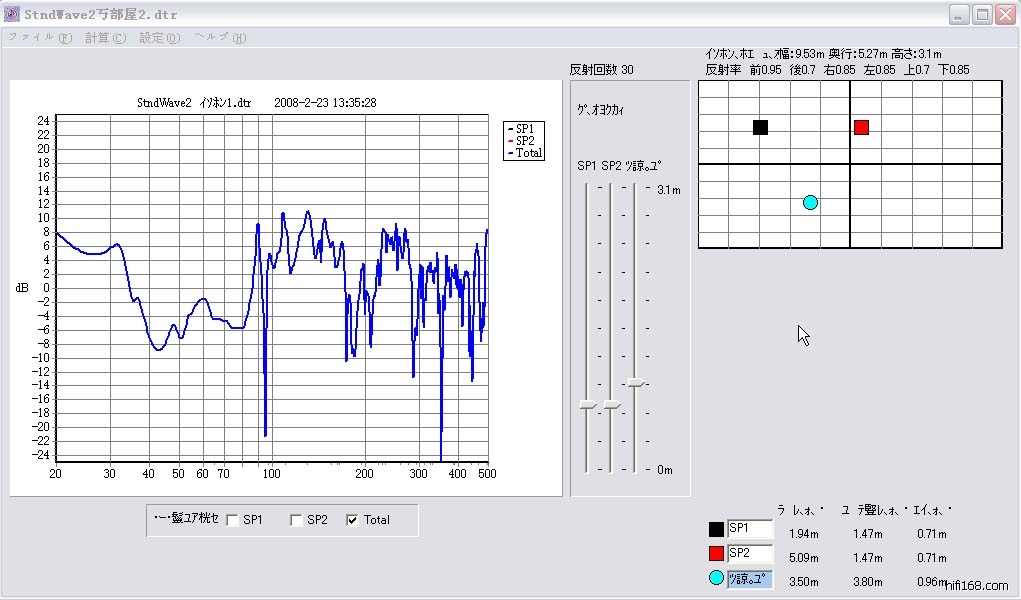Open the 計算(C) menu
The width and height of the screenshot is (1021, 600).
(105, 38)
